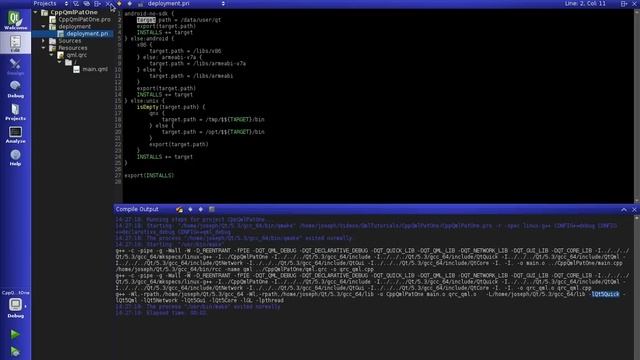This screenshot has width=640, height=360.
Task: Open Analyze mode in the sidebar
Action: 15,135
